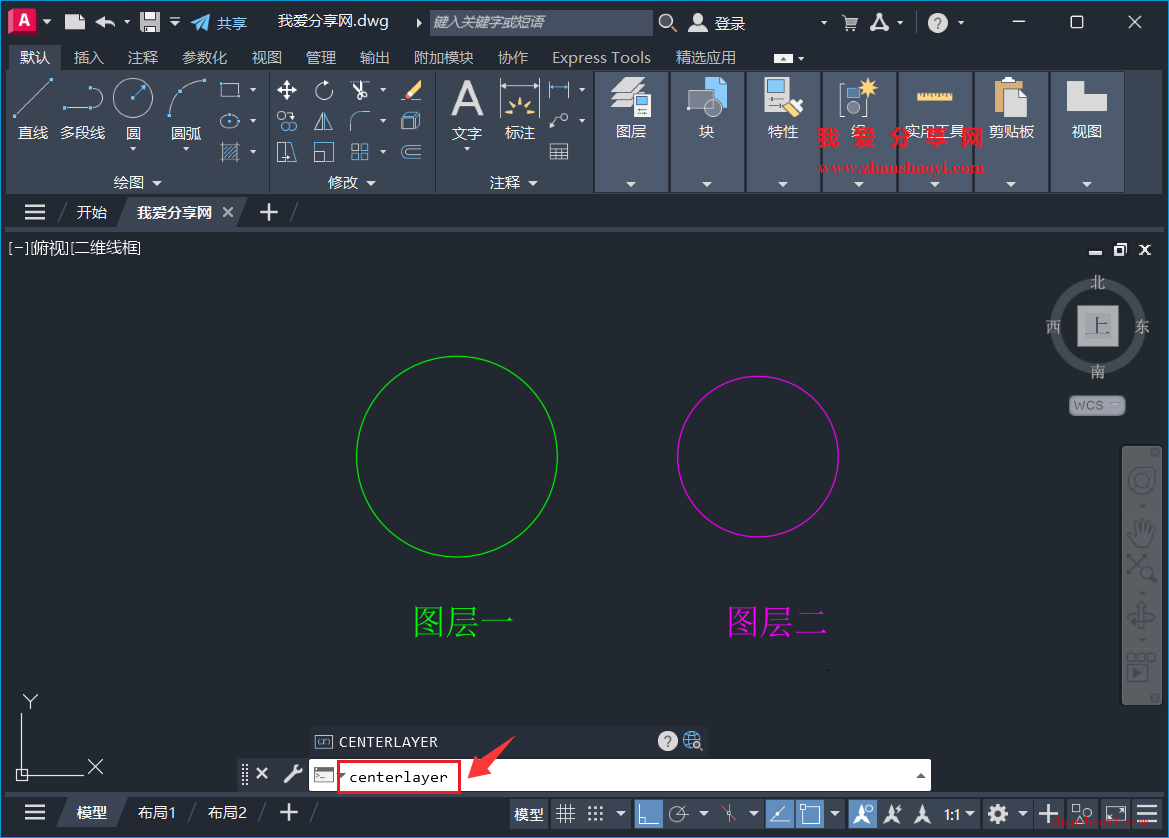Expand the Modify (修改) panel dropdown

[352, 182]
